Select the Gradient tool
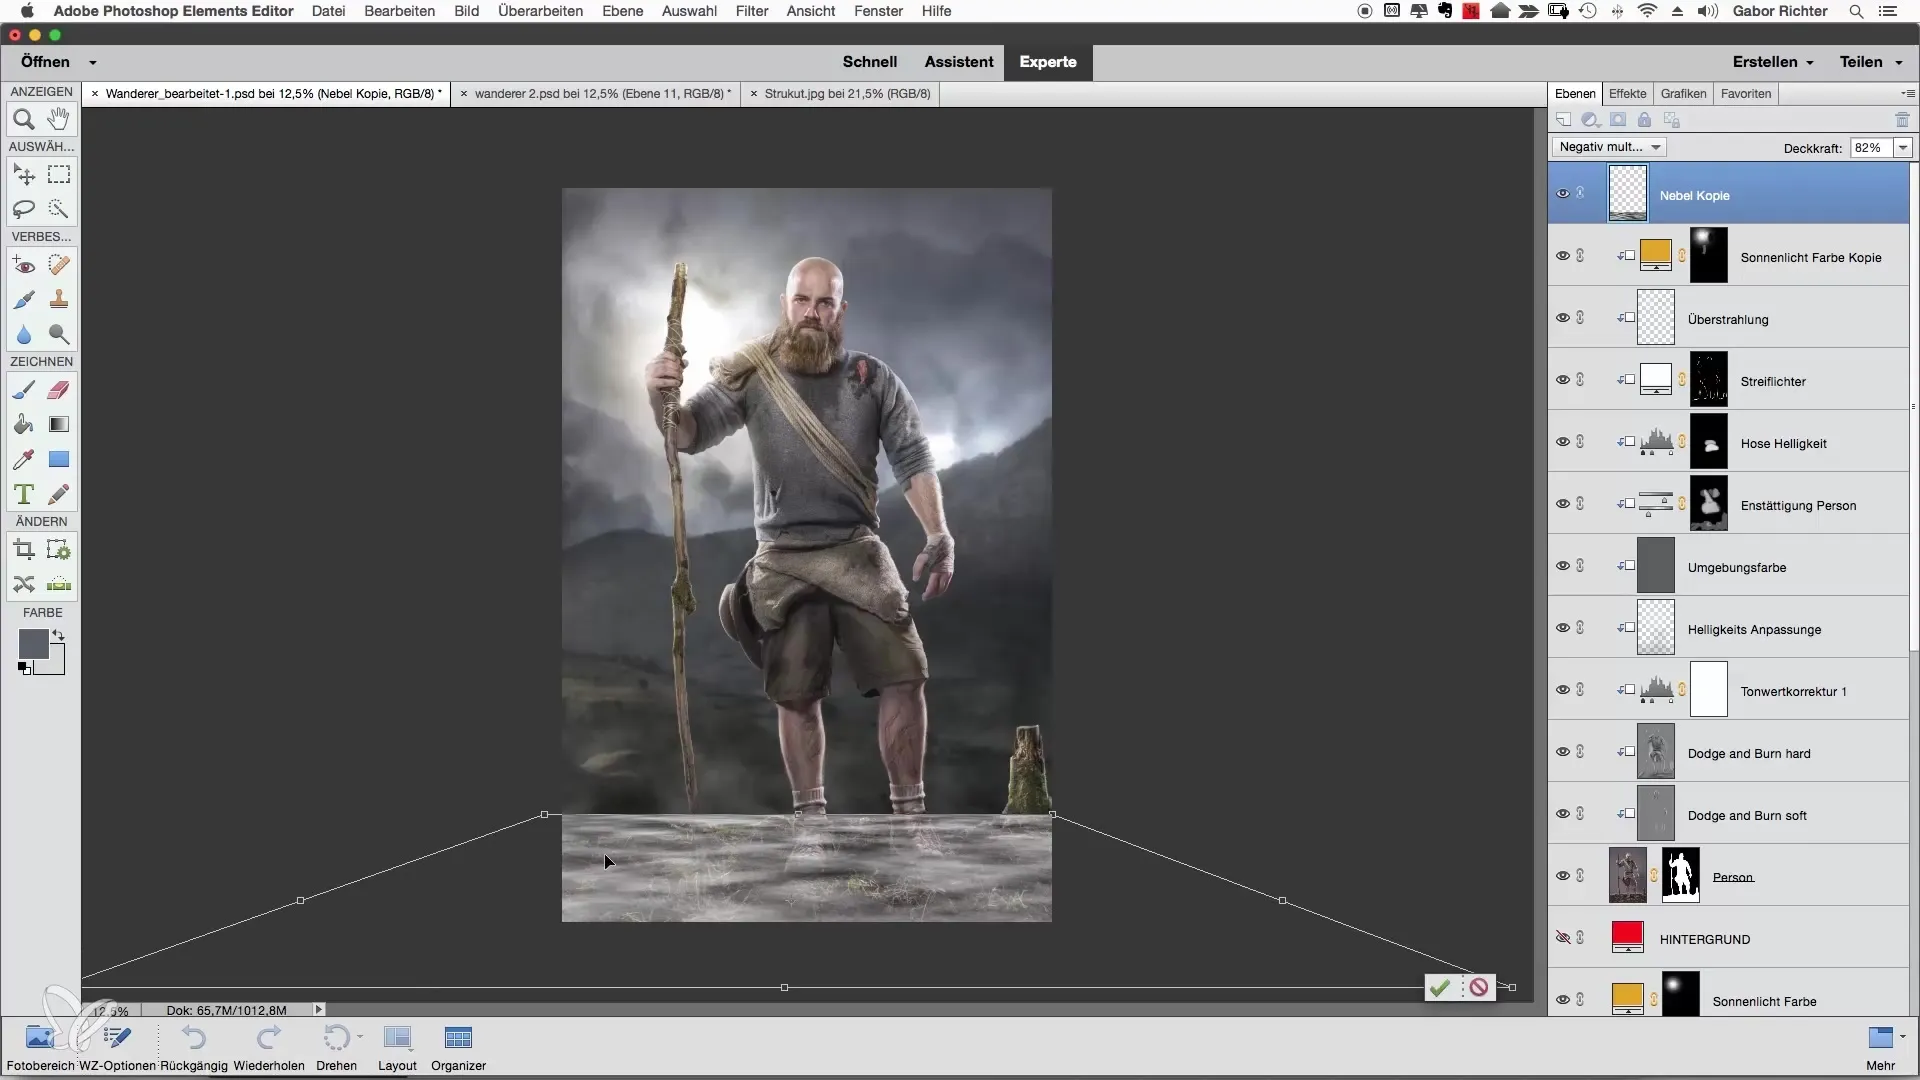Screen dimensions: 1920x1080 59,424
